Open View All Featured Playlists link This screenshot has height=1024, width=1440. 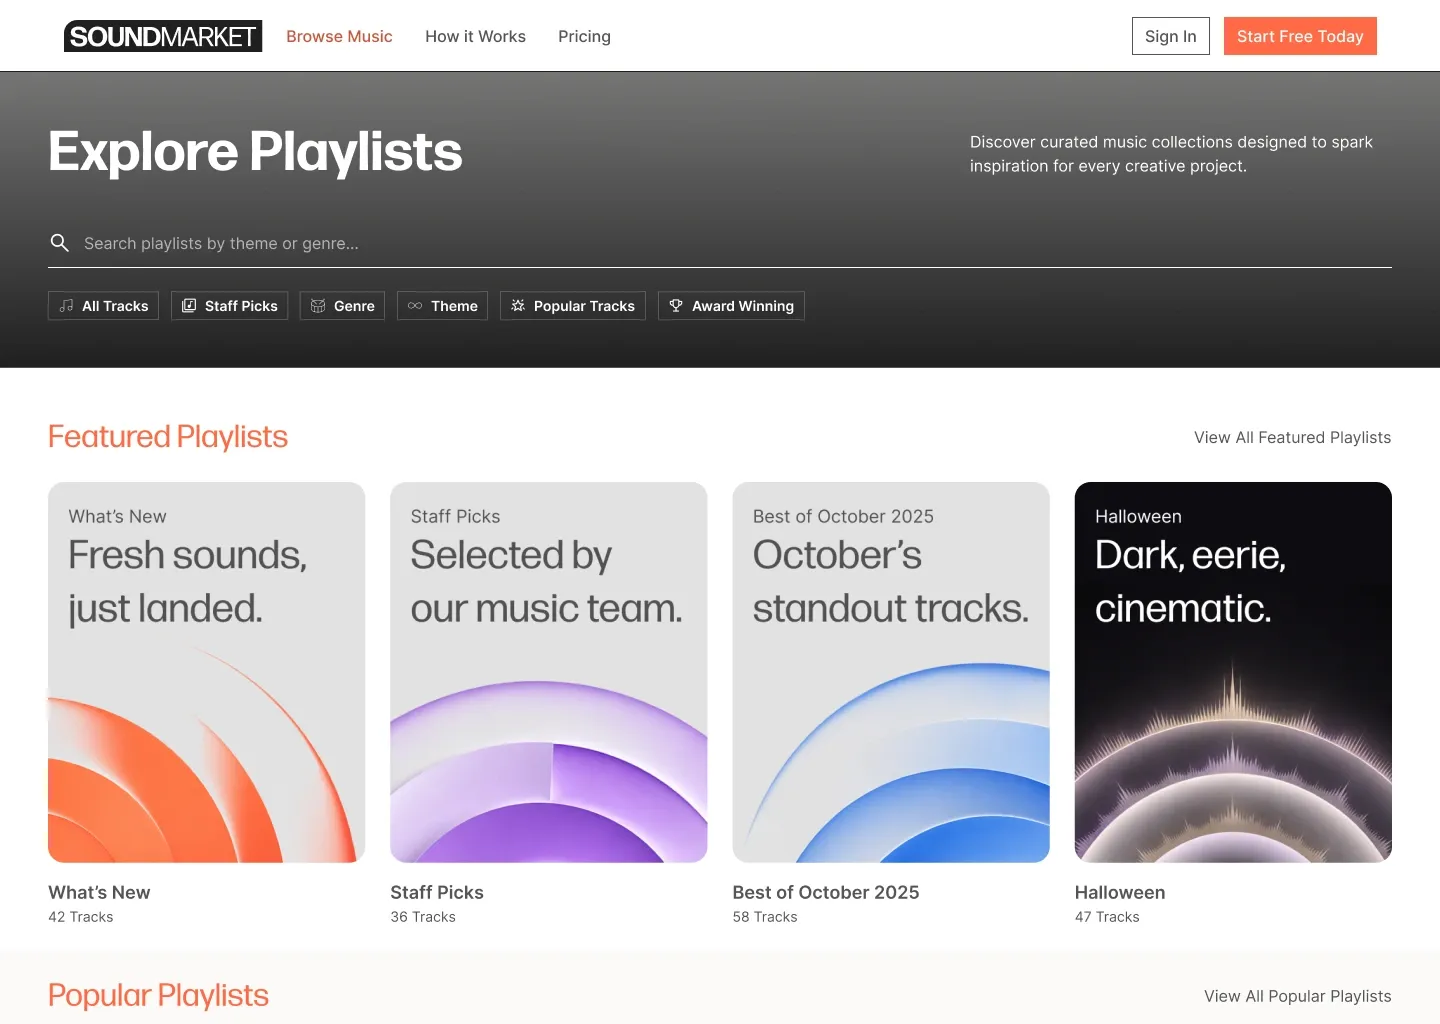coord(1292,437)
